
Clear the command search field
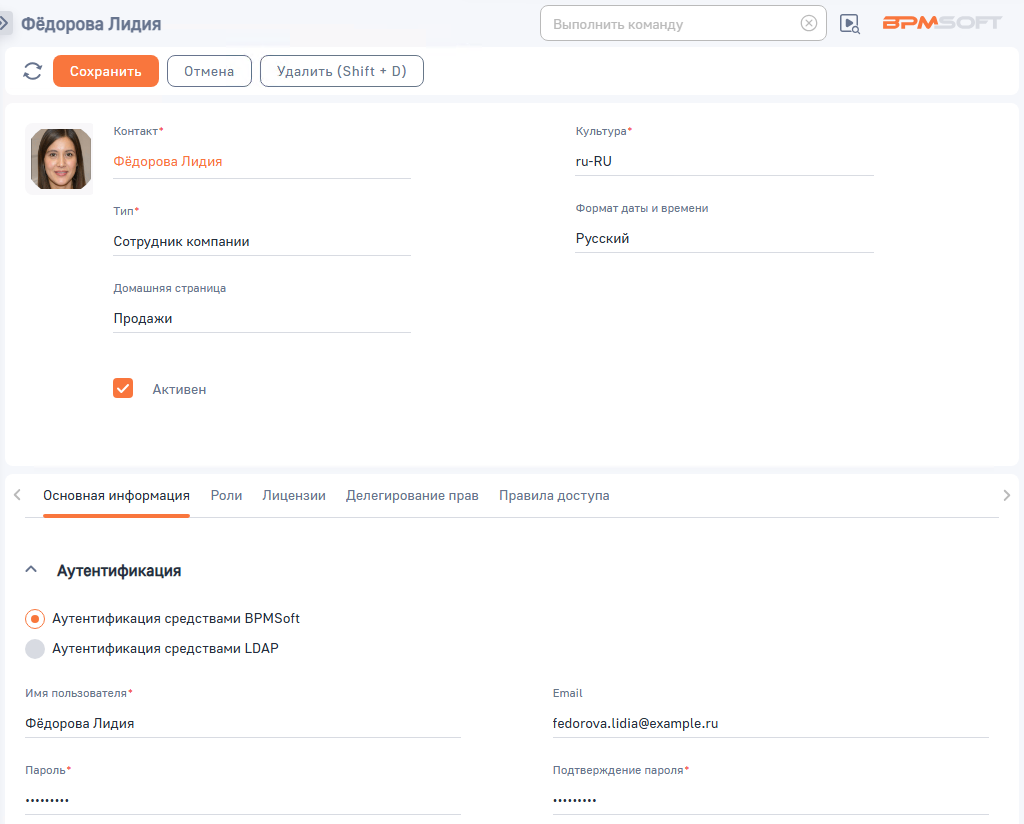[808, 24]
